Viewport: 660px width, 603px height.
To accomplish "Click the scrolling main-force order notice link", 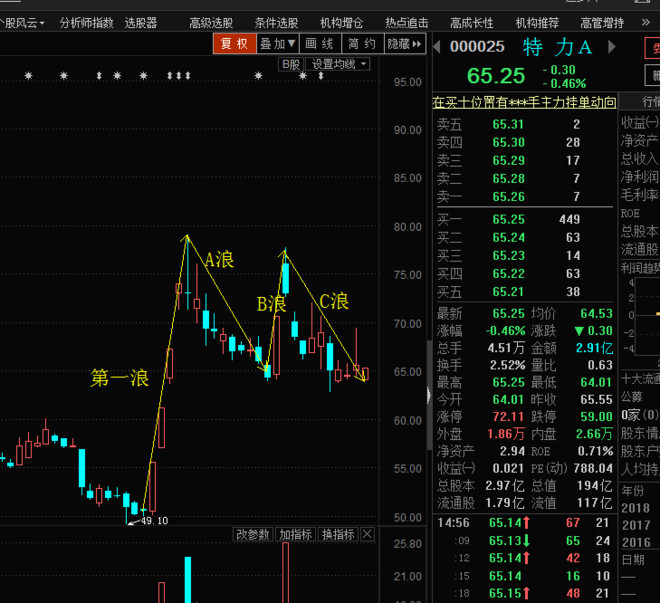I will coord(524,102).
